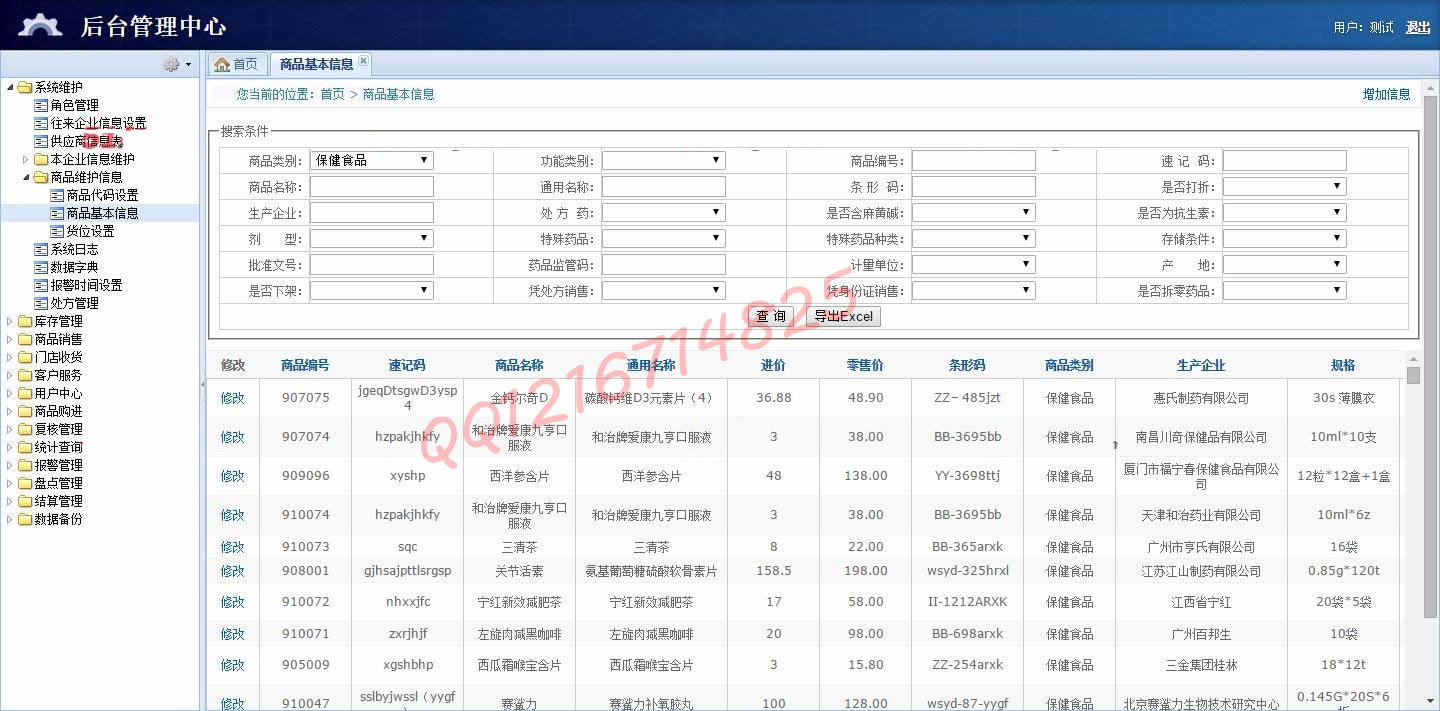This screenshot has width=1440, height=711.
Task: Sort by the 零售价 column header
Action: pyautogui.click(x=865, y=365)
